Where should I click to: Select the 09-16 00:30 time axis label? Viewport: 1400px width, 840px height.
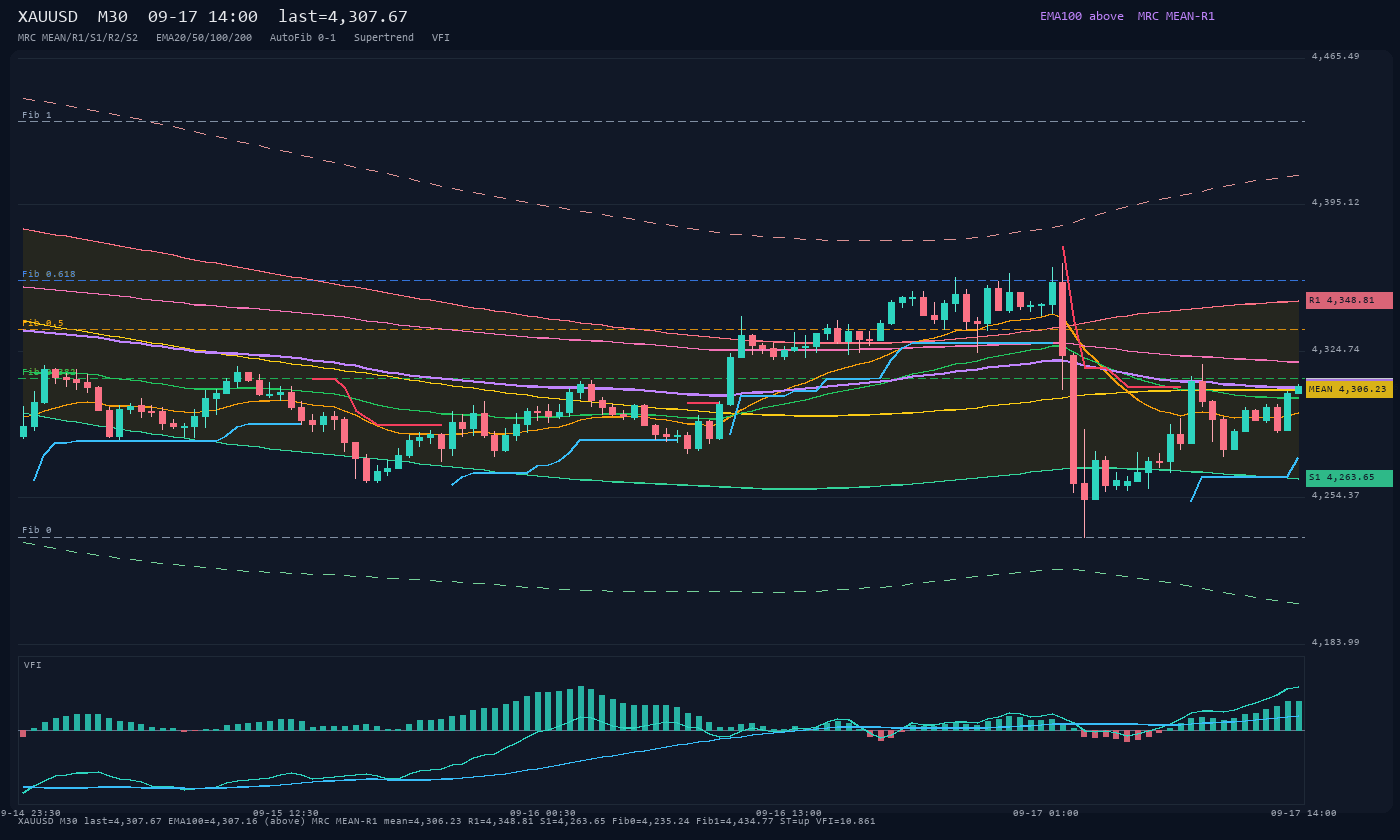pos(543,813)
